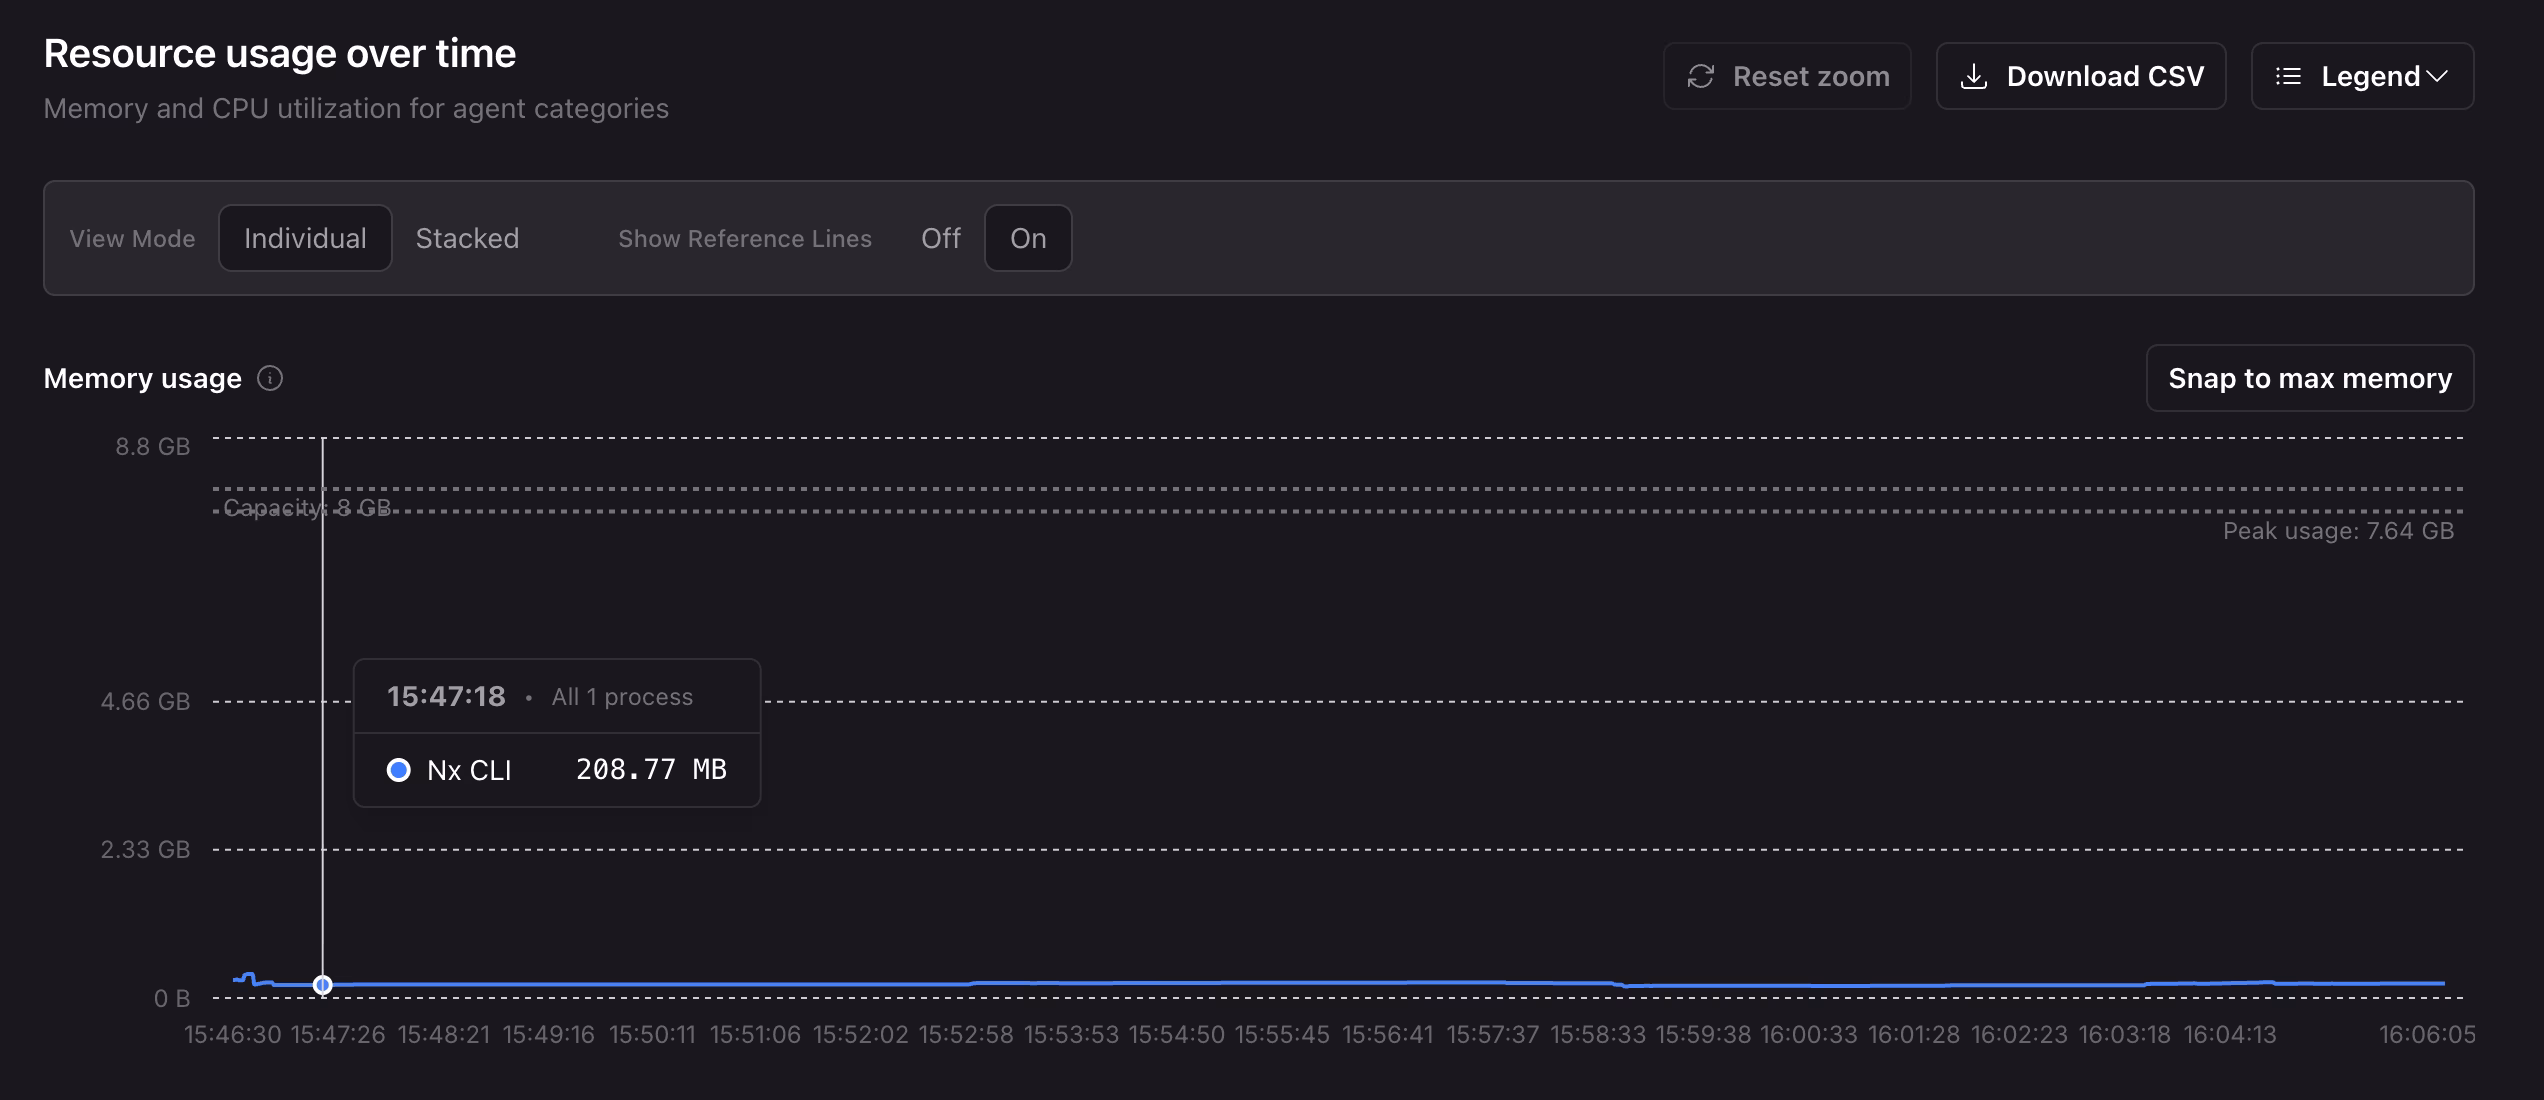
Task: Click the 0 B y-axis label
Action: [171, 999]
